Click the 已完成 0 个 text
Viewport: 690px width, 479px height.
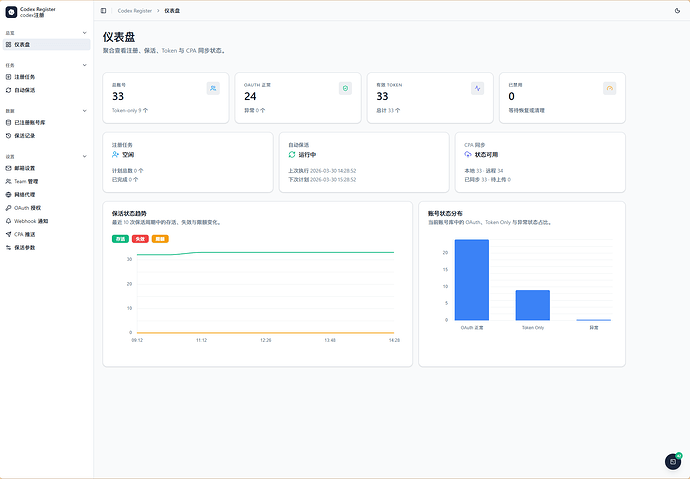125,179
